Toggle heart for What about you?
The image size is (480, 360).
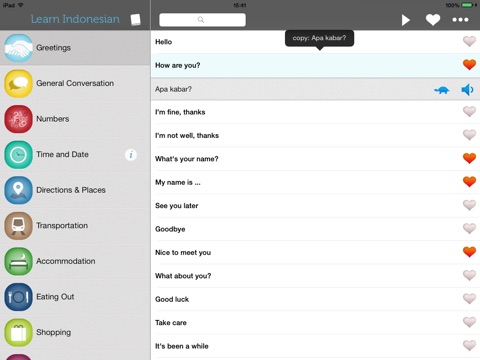point(469,275)
